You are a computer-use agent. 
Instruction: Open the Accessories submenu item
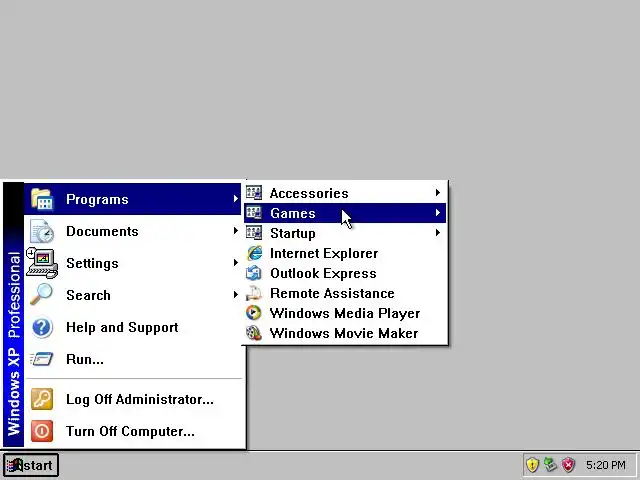click(345, 193)
